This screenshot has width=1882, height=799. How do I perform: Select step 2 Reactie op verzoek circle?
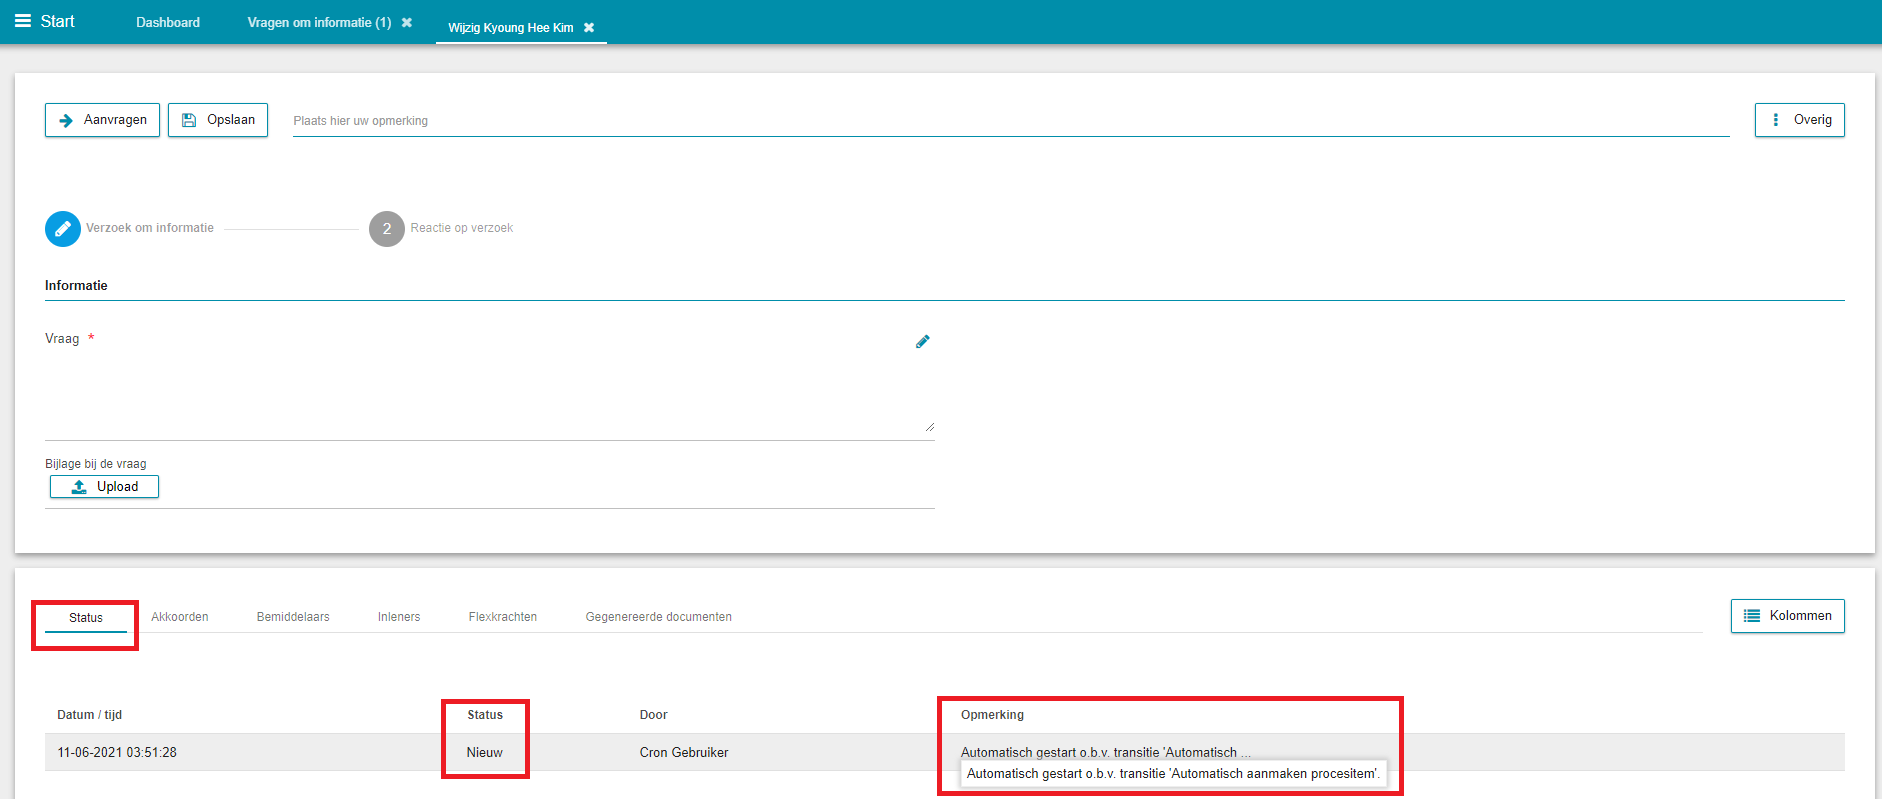coord(387,229)
